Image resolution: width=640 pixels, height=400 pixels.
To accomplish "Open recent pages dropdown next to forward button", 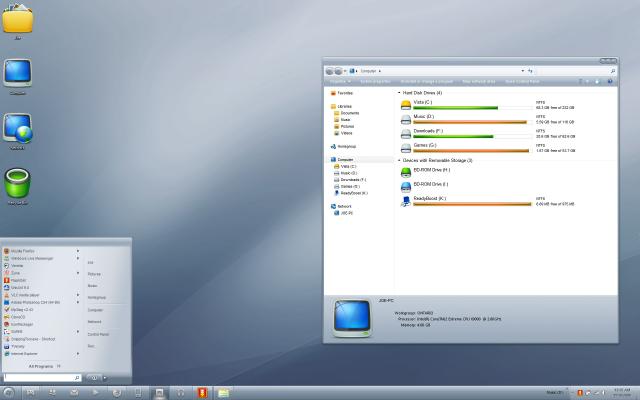I will coord(345,71).
